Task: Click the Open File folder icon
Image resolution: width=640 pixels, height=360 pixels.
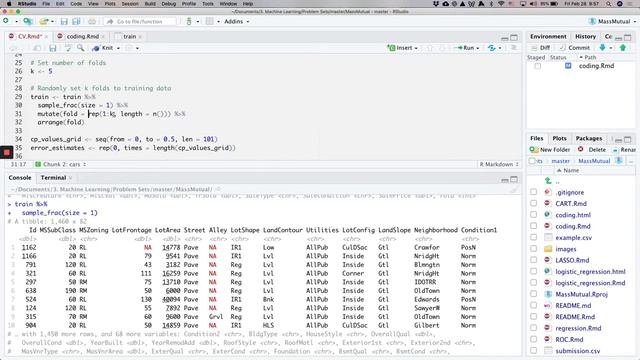Action: click(x=44, y=21)
